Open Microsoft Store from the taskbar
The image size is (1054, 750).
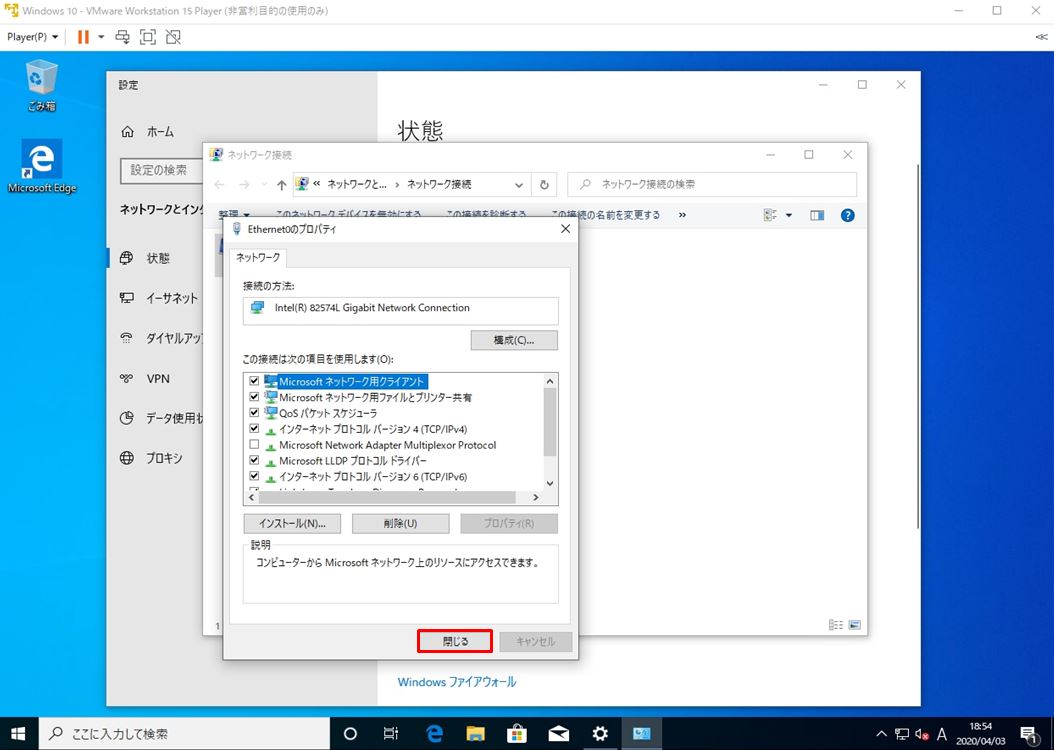tap(517, 734)
